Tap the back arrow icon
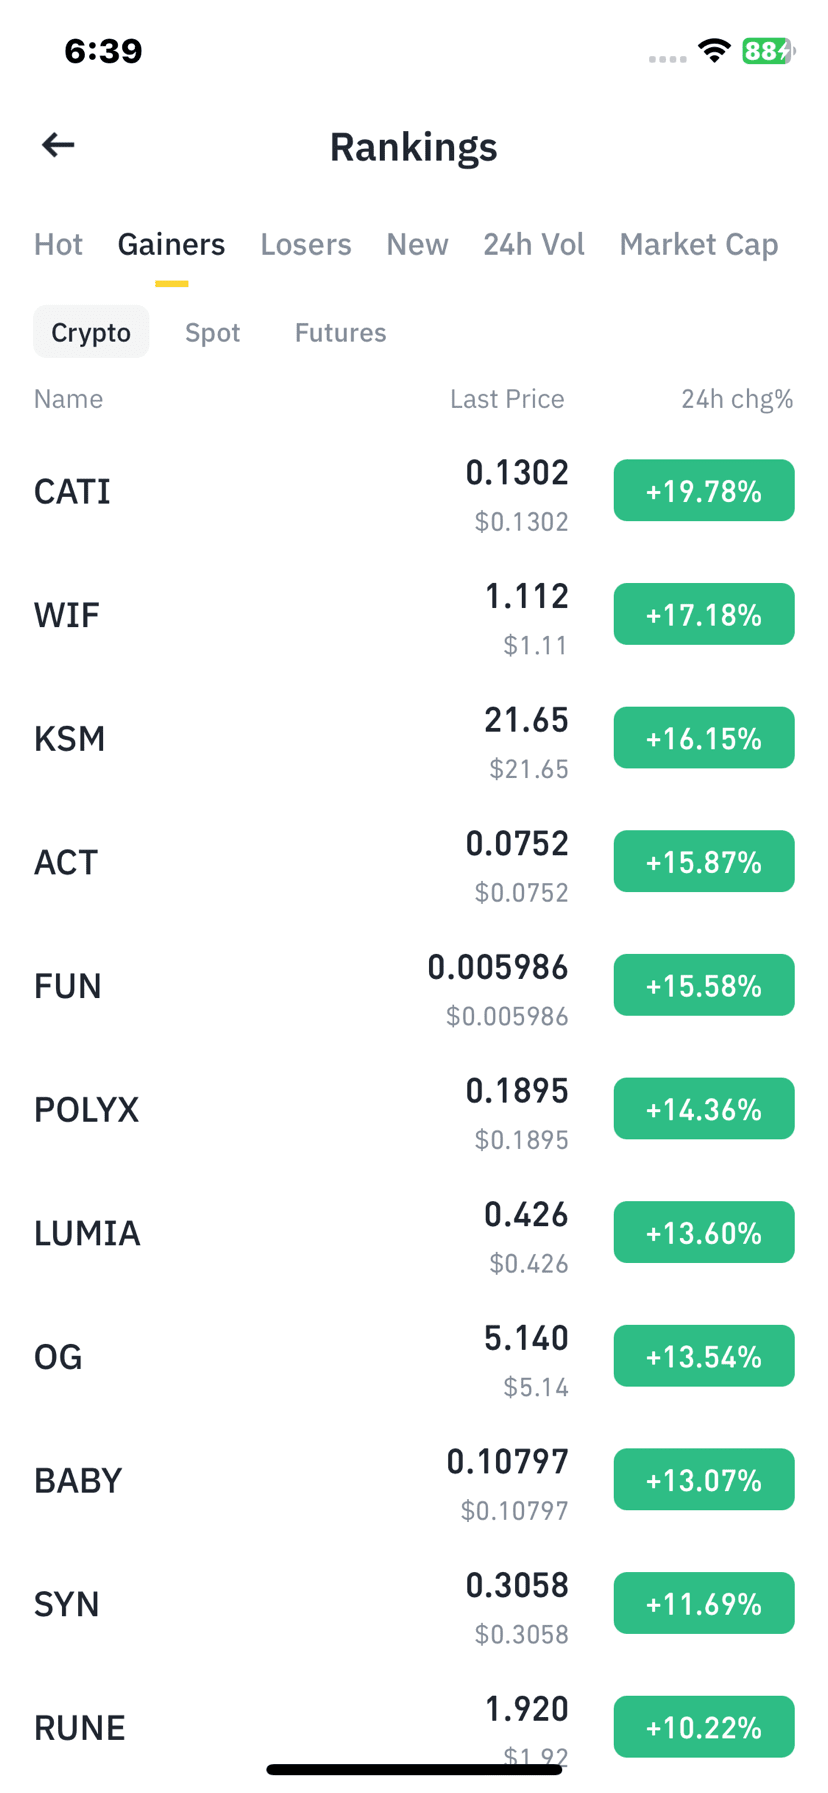This screenshot has height=1793, width=828. (58, 146)
